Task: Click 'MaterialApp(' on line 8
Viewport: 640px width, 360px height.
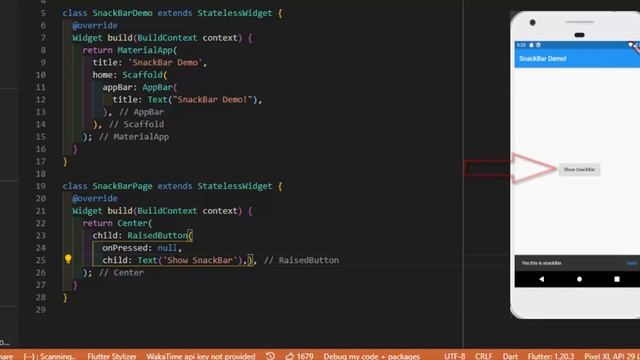Action: pyautogui.click(x=147, y=50)
